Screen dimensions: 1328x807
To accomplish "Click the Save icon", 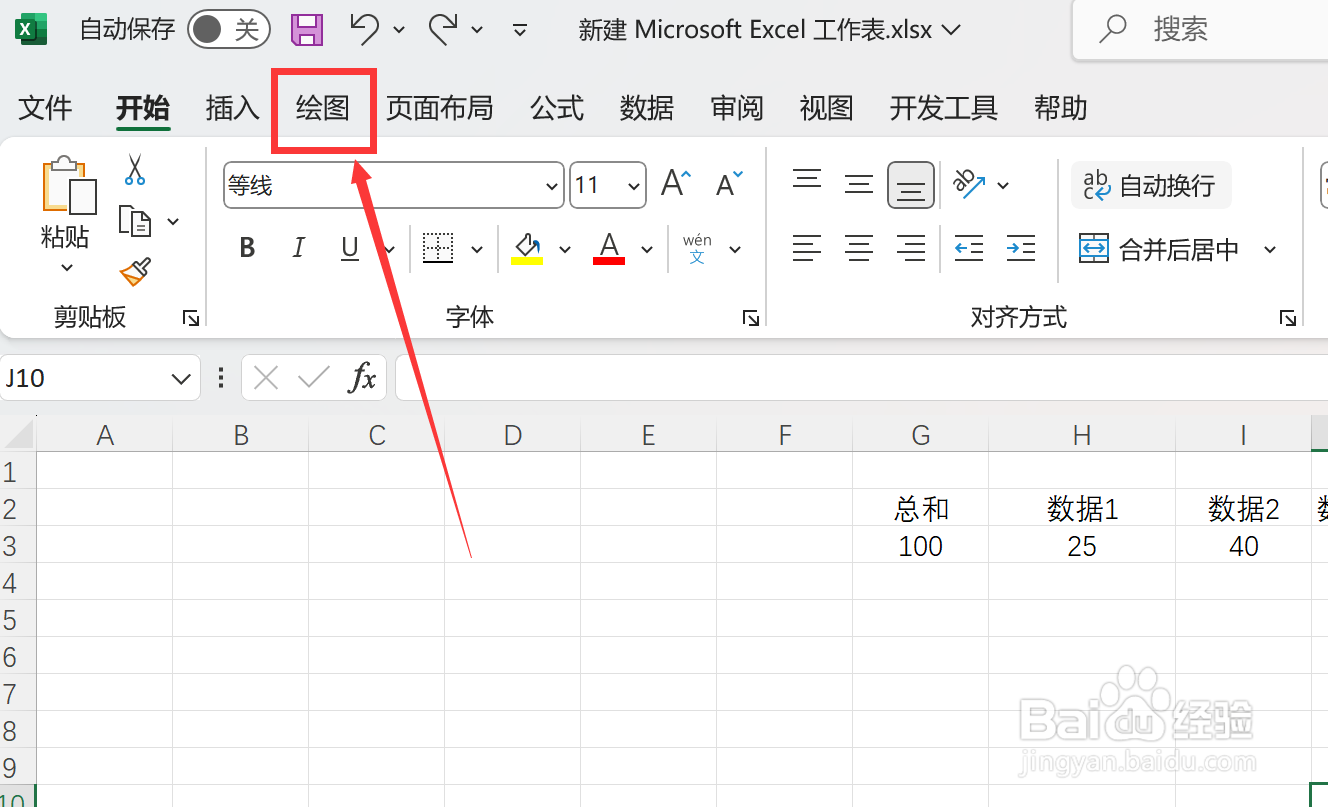I will (306, 30).
